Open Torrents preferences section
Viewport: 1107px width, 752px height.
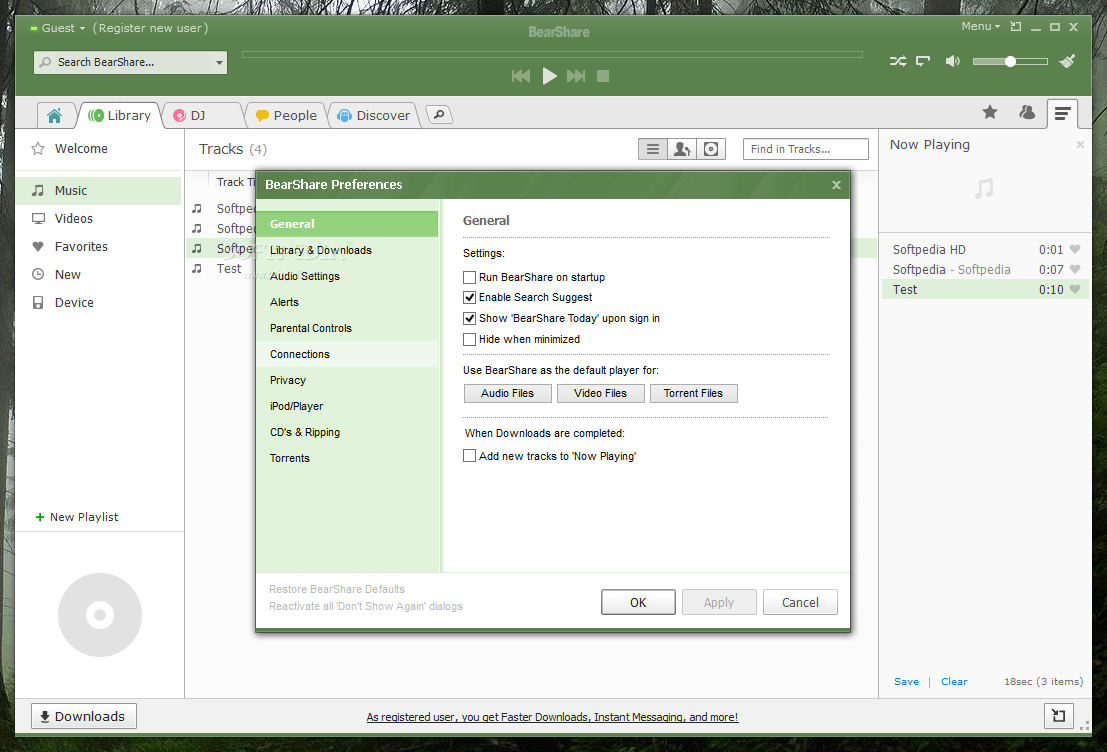coord(348,458)
